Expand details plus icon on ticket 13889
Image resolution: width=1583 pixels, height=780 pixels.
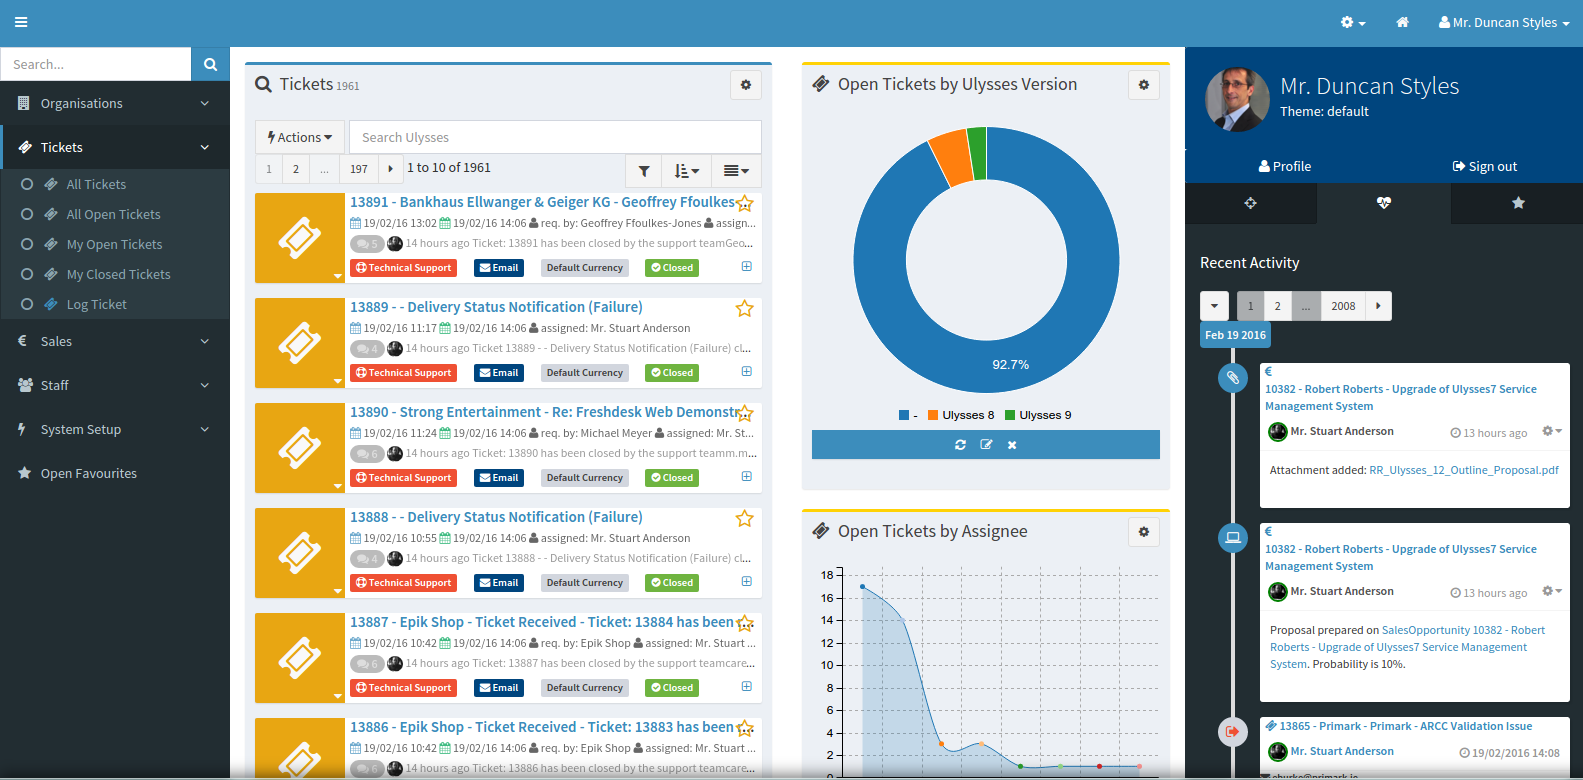[x=746, y=371]
